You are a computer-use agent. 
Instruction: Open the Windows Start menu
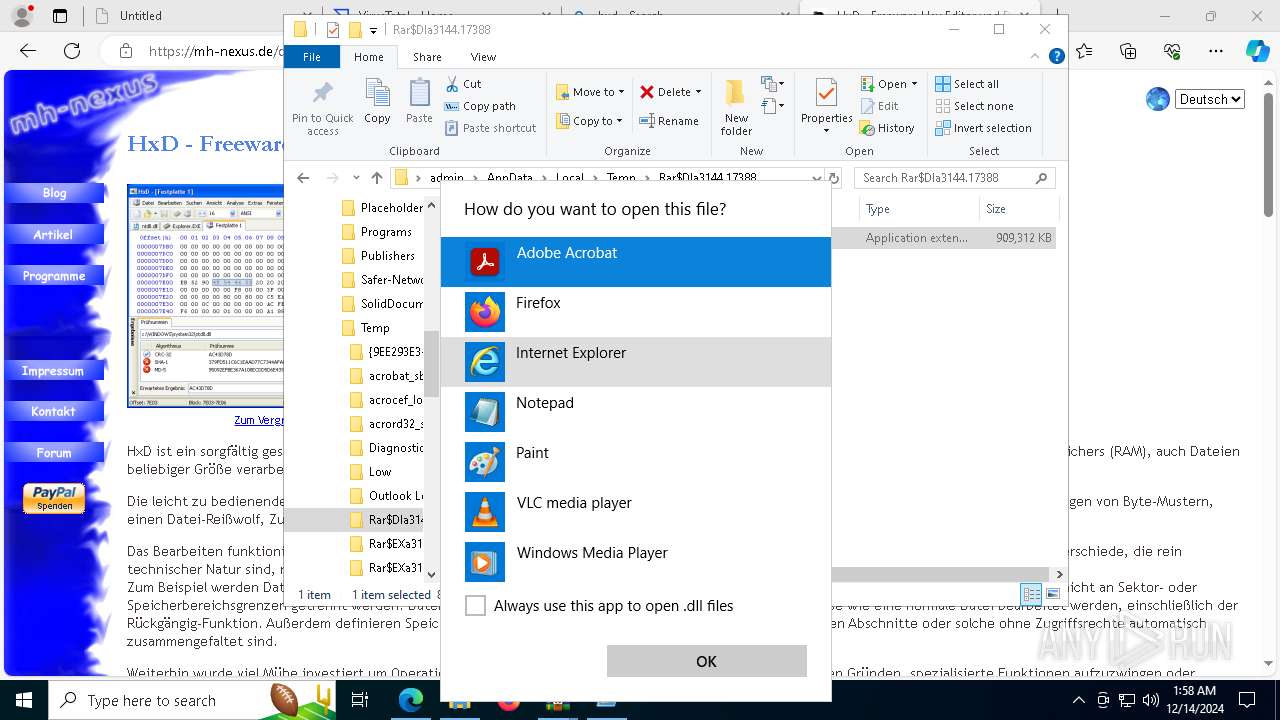click(24, 700)
